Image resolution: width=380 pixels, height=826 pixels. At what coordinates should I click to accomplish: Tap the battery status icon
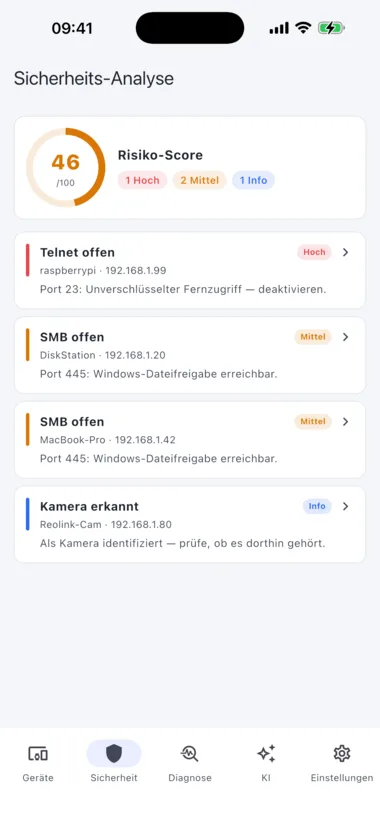(331, 28)
